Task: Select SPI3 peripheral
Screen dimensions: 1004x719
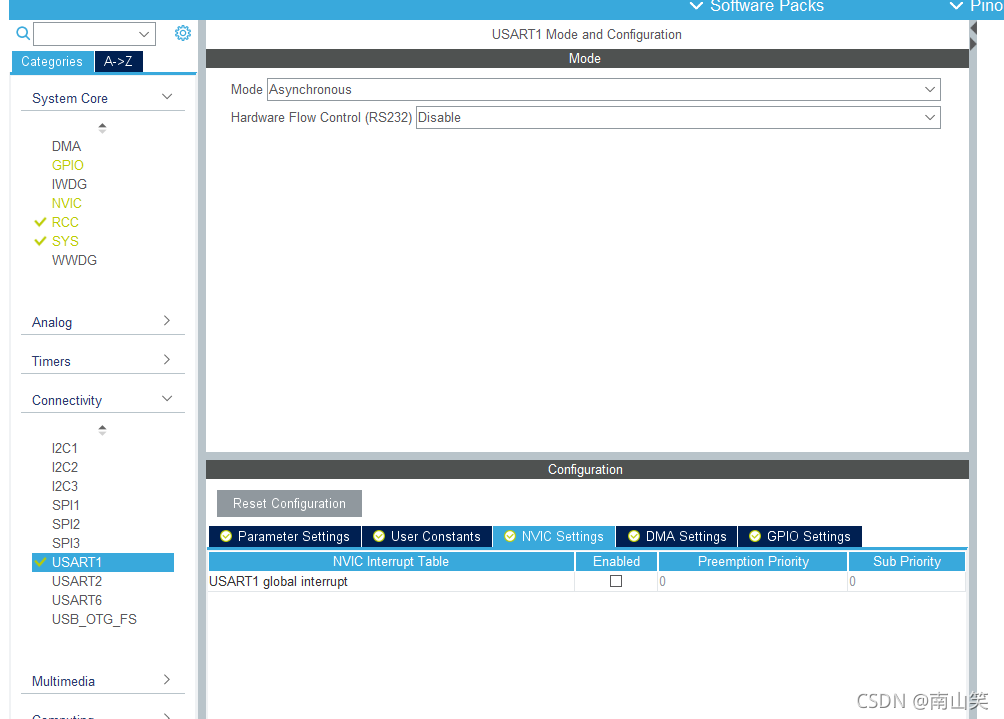Action: coord(66,544)
